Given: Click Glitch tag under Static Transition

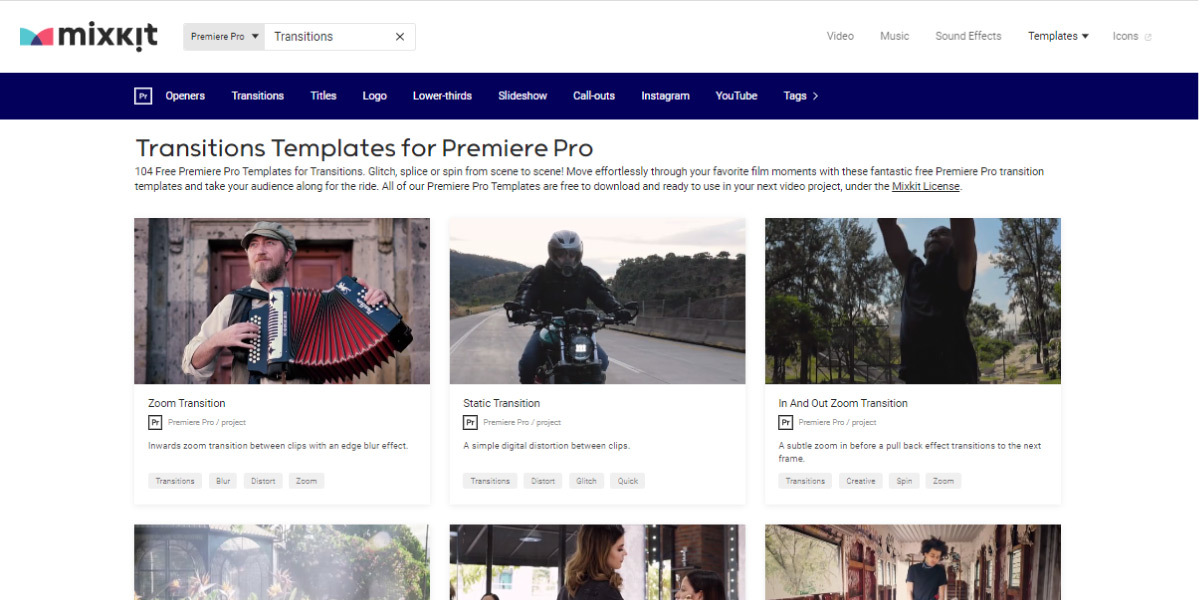Looking at the screenshot, I should [x=587, y=481].
